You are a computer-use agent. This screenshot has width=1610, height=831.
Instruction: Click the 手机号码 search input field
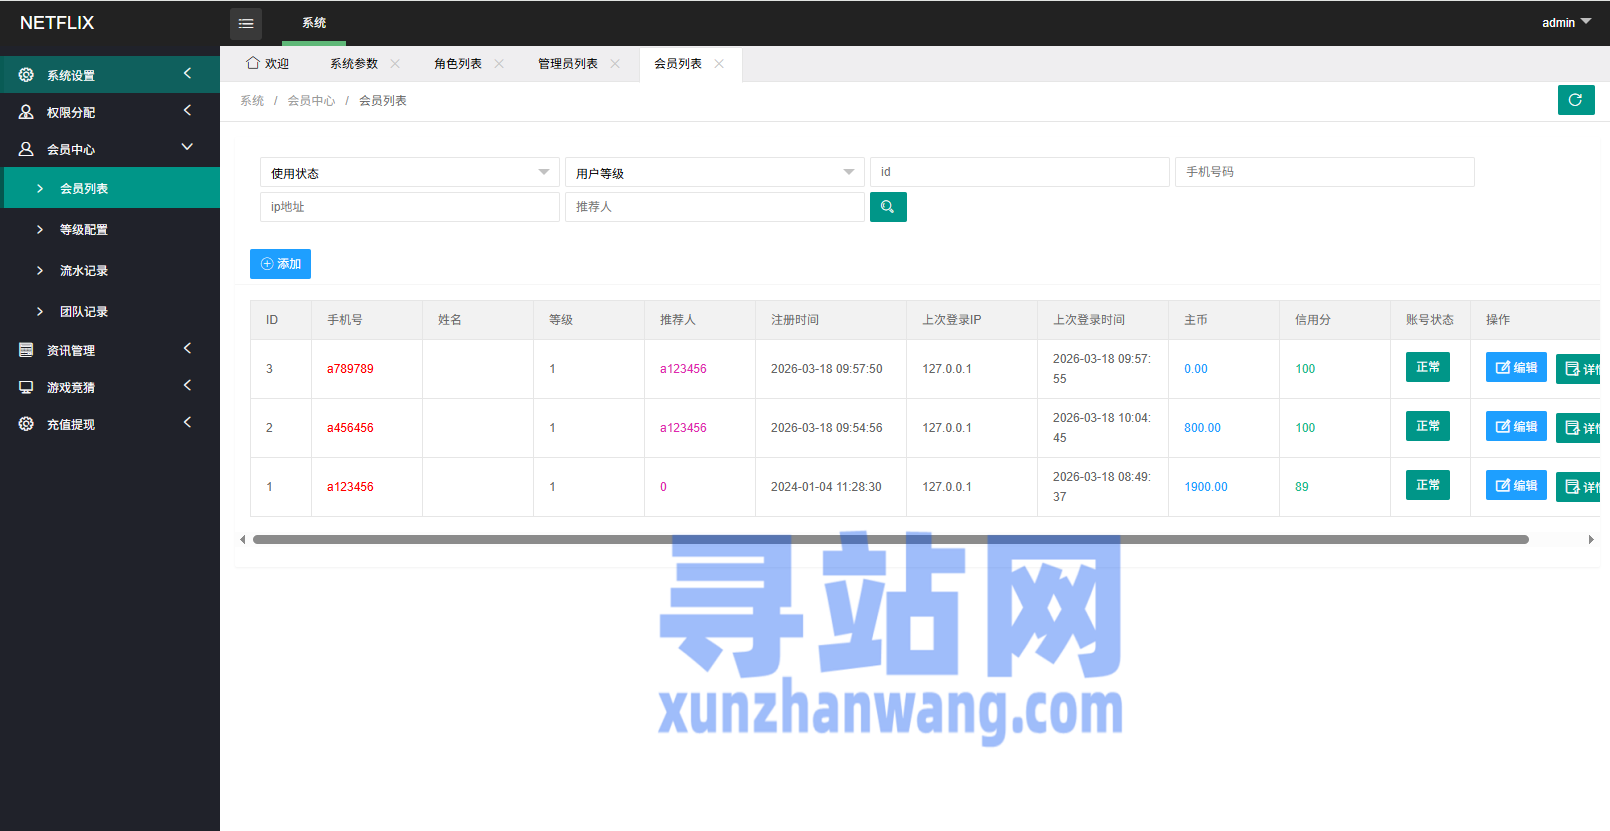(1324, 172)
